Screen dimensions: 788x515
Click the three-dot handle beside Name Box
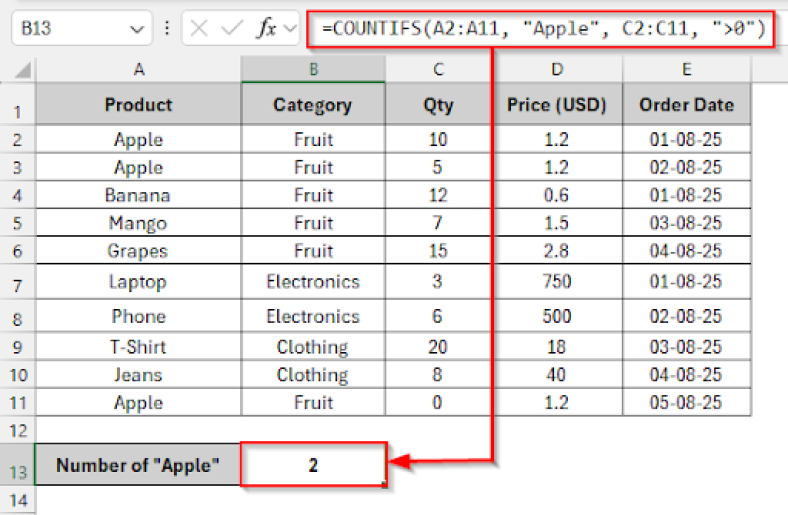[167, 30]
